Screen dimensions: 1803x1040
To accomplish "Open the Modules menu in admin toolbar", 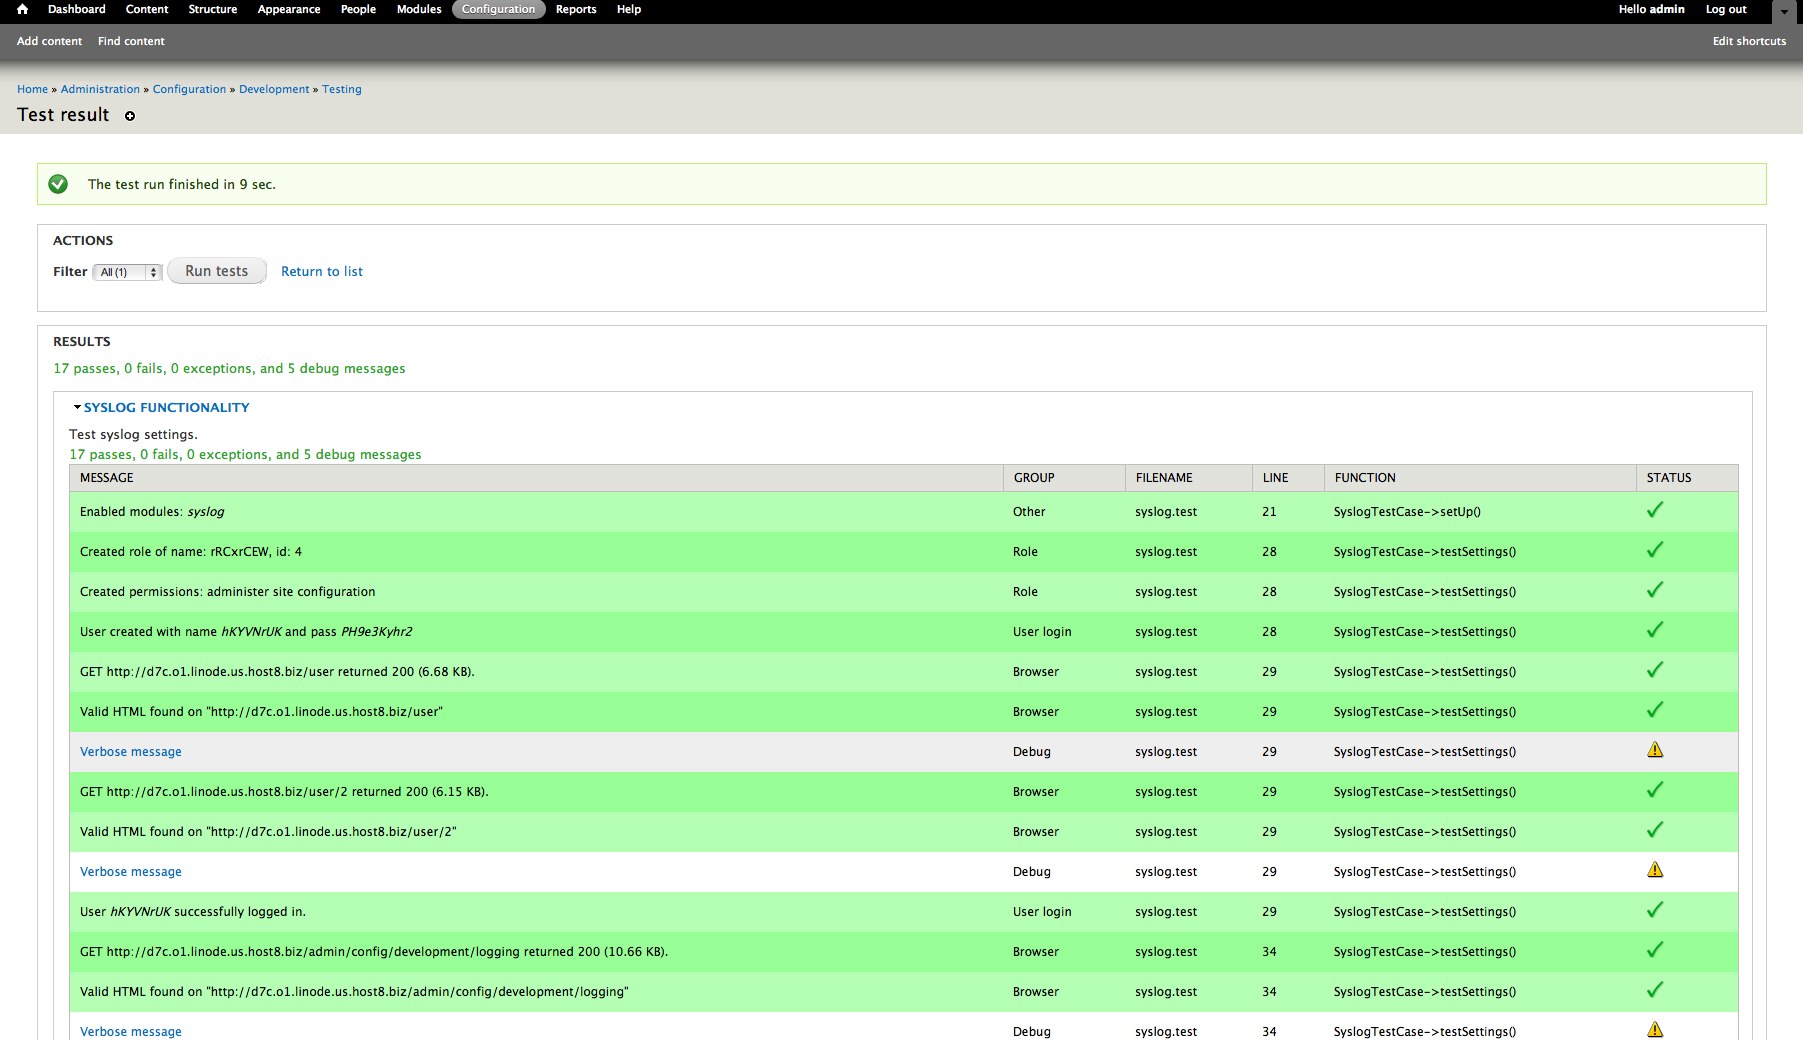I will coord(418,9).
